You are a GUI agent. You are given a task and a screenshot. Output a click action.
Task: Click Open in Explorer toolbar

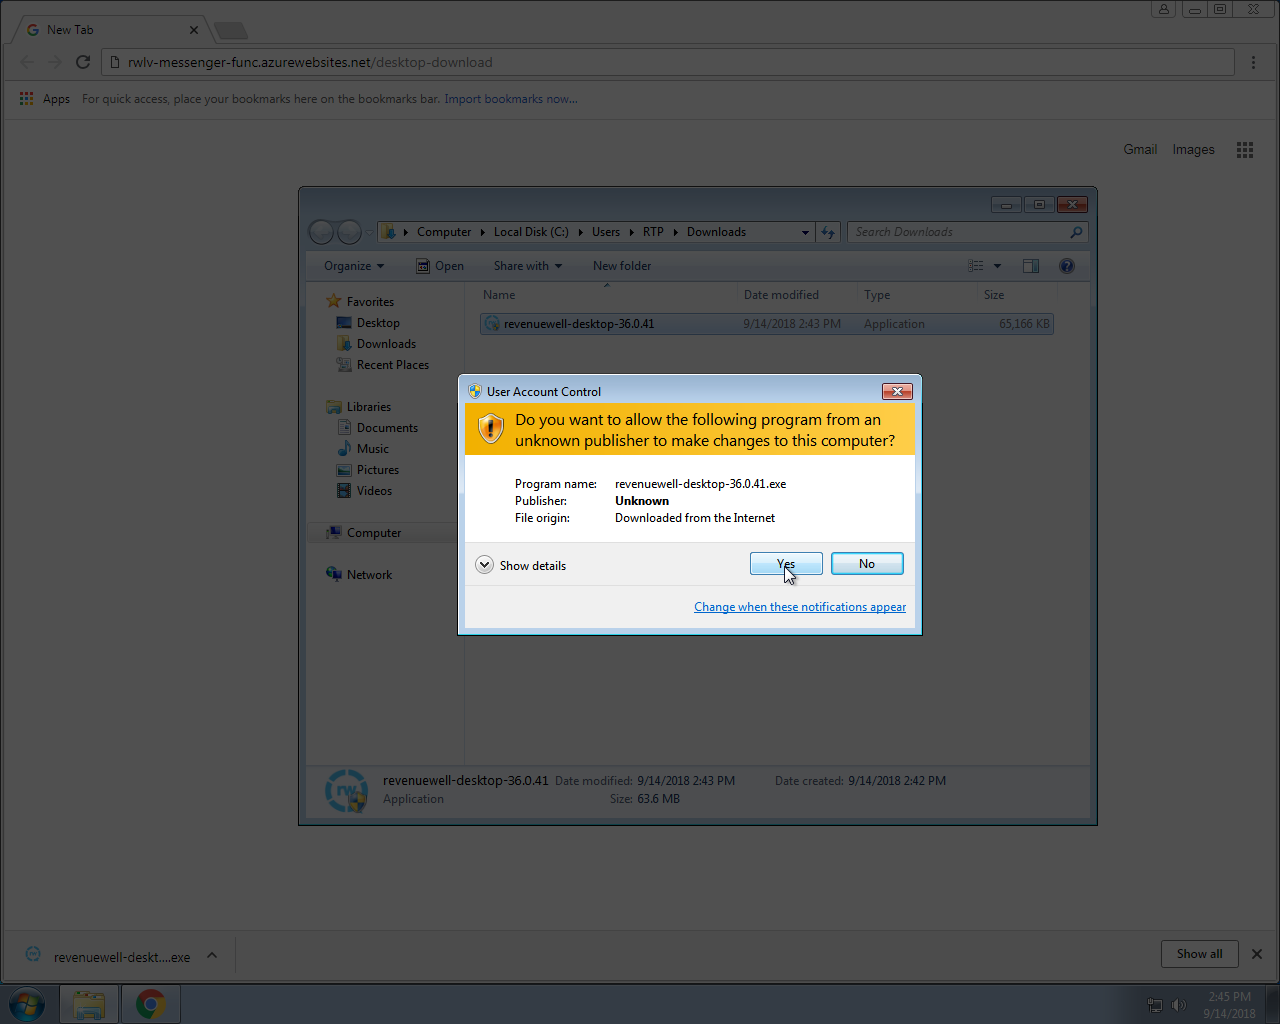click(x=440, y=266)
